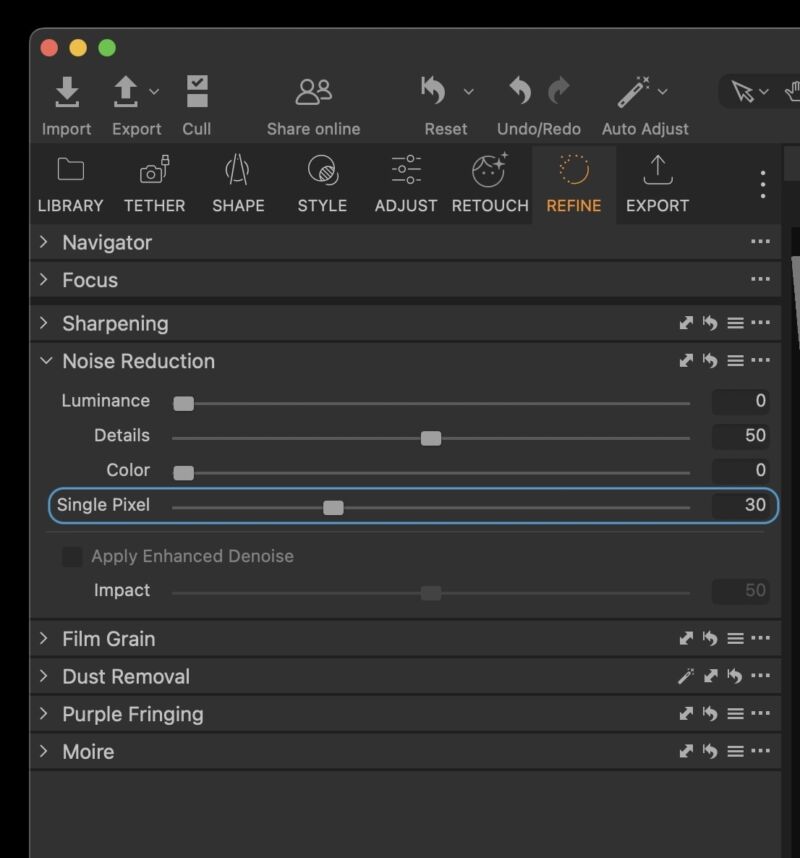Select the pointer cursor tool

point(743,91)
